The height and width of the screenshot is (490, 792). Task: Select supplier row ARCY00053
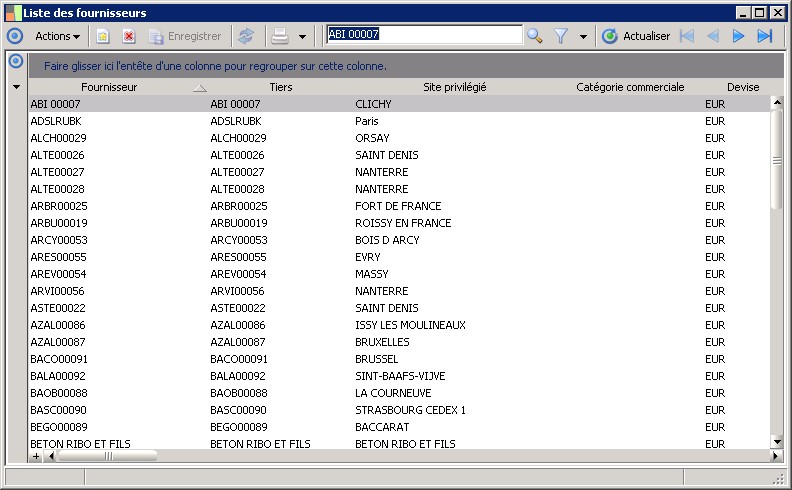click(x=400, y=240)
